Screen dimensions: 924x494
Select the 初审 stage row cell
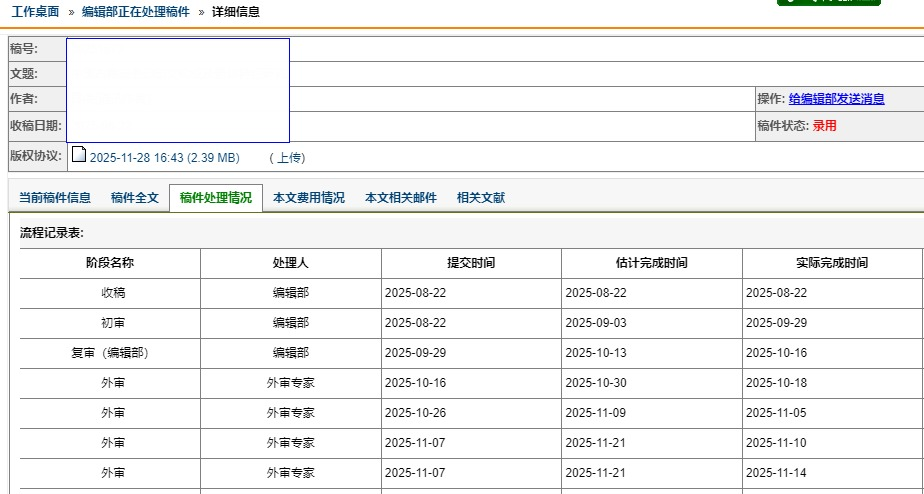click(x=112, y=323)
